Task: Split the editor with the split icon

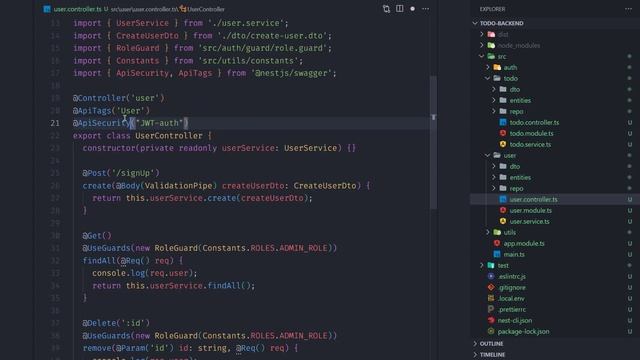Action: click(x=400, y=9)
